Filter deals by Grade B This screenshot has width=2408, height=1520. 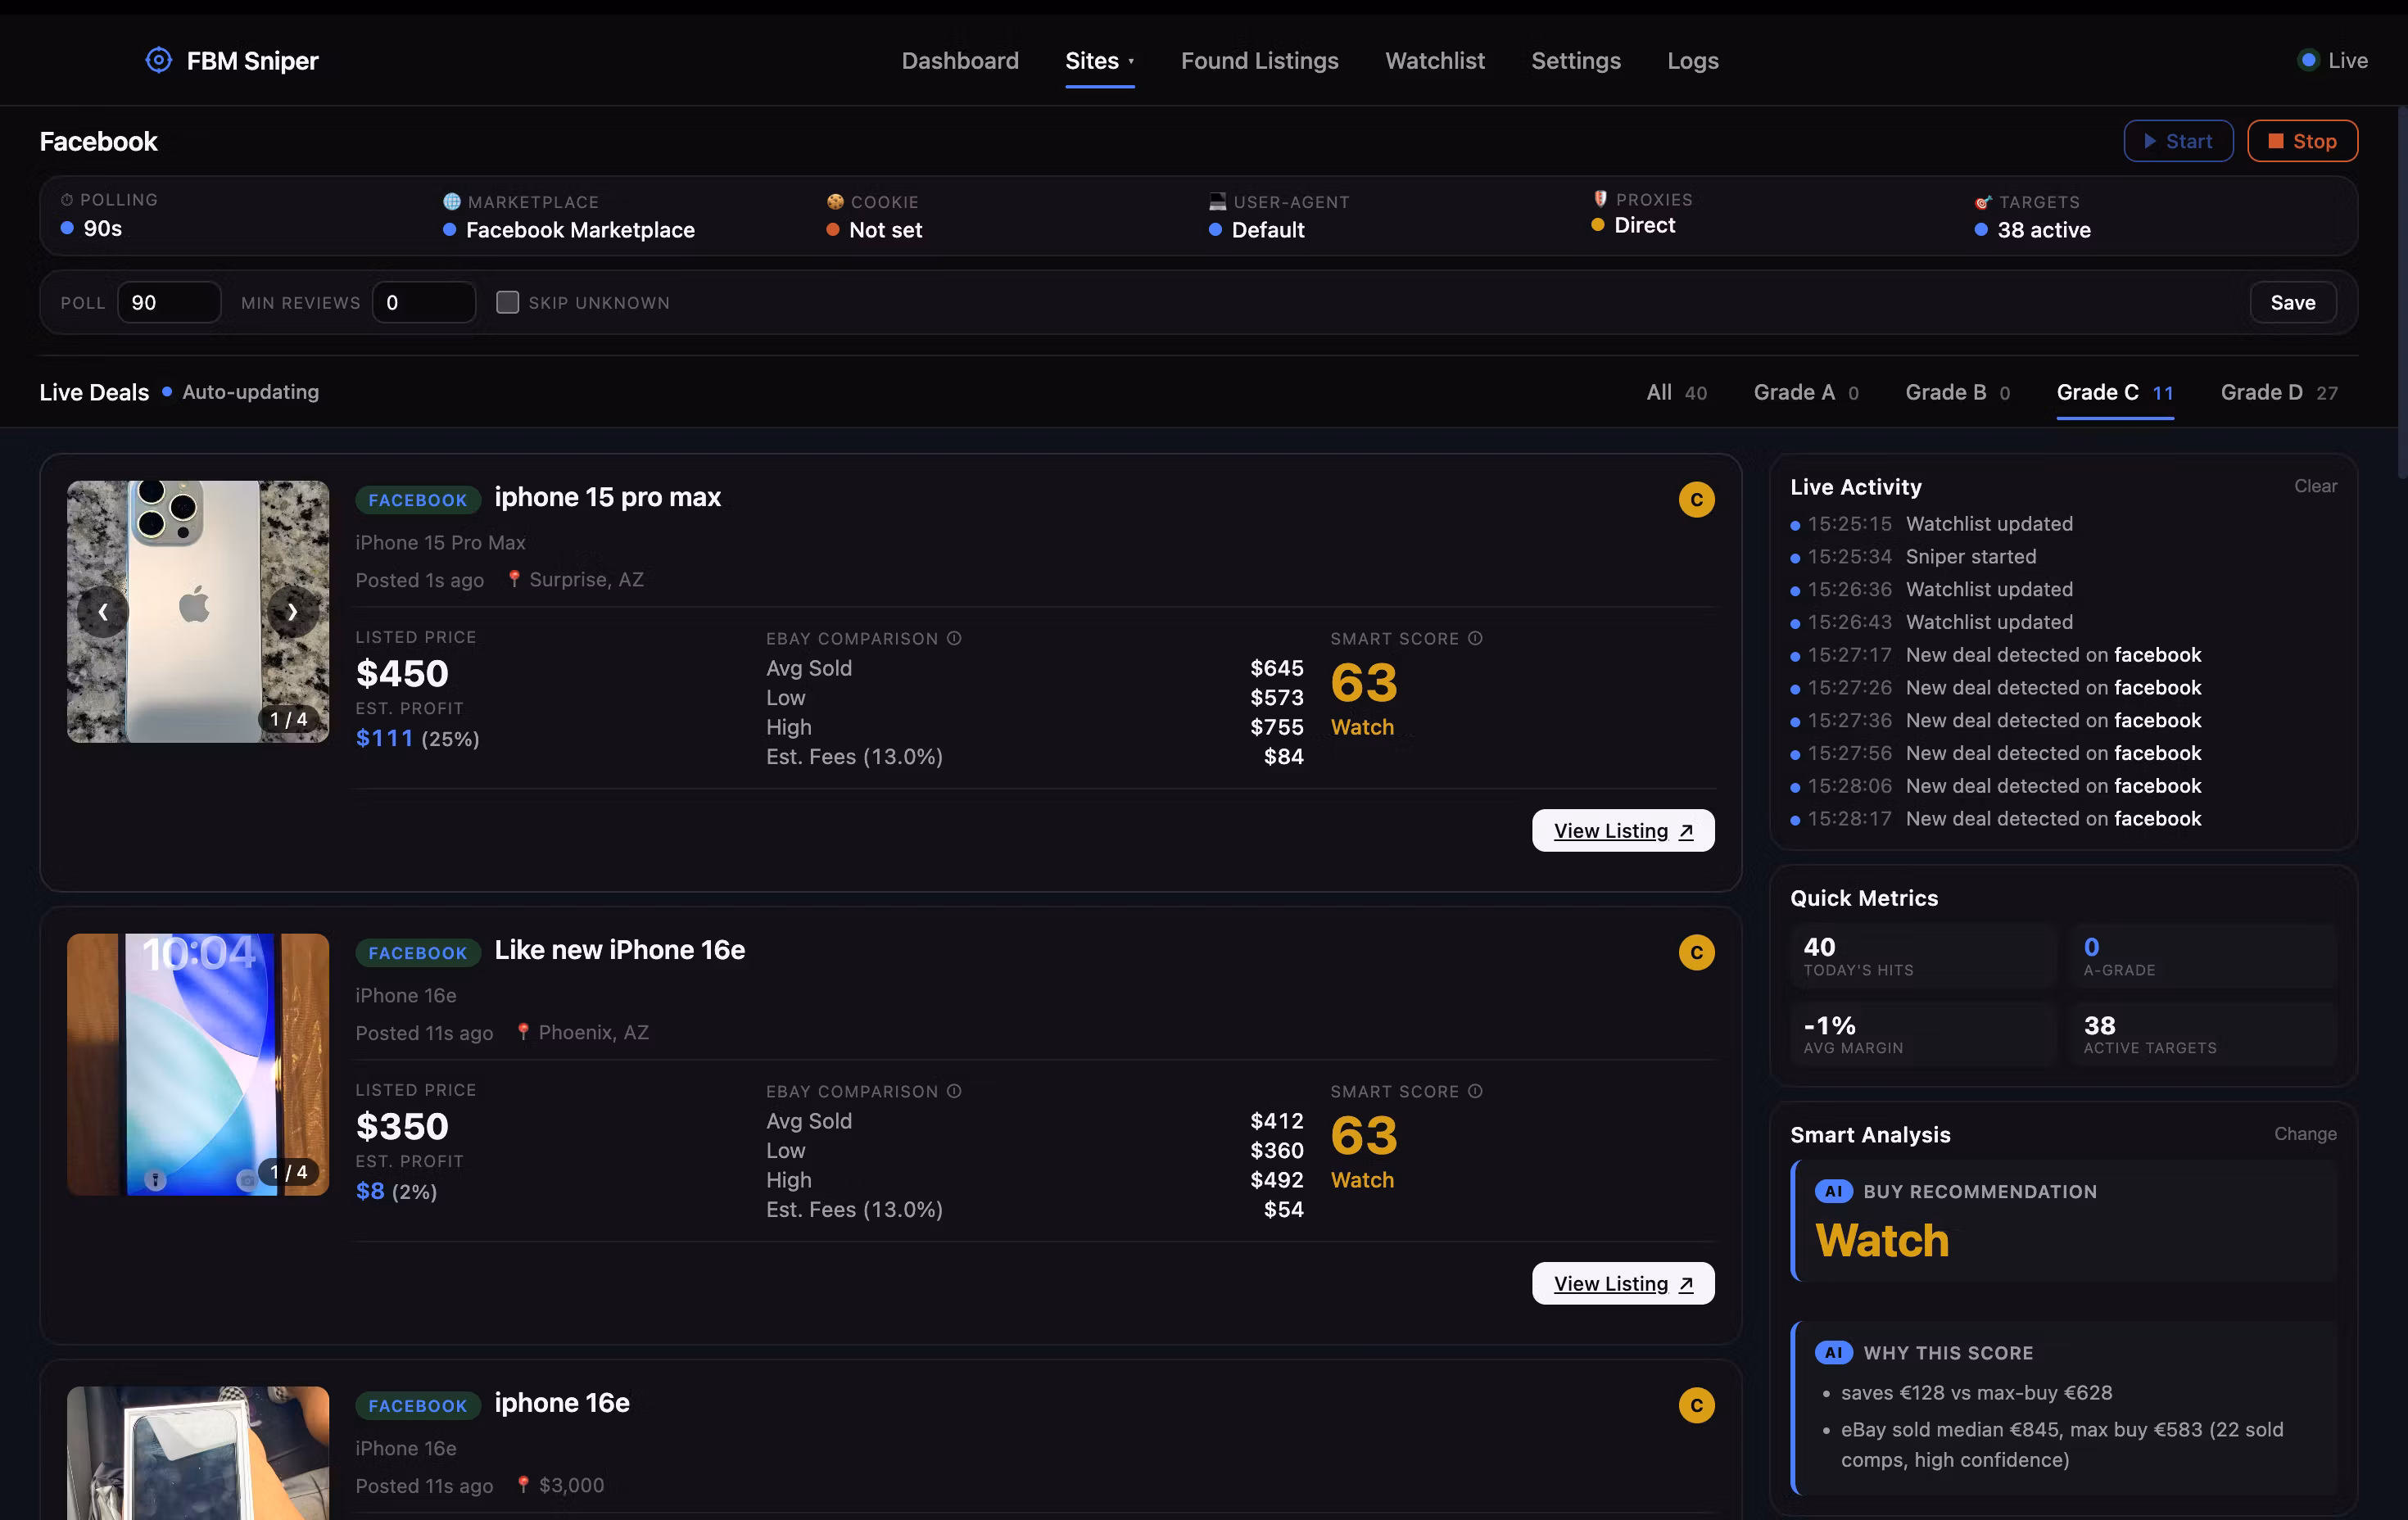coord(1957,392)
